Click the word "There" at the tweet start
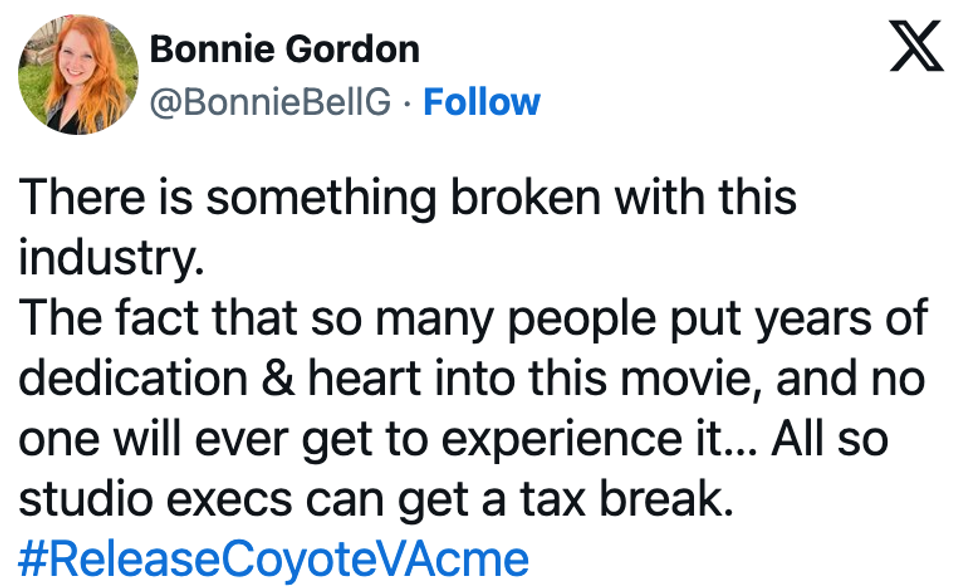 [76, 198]
